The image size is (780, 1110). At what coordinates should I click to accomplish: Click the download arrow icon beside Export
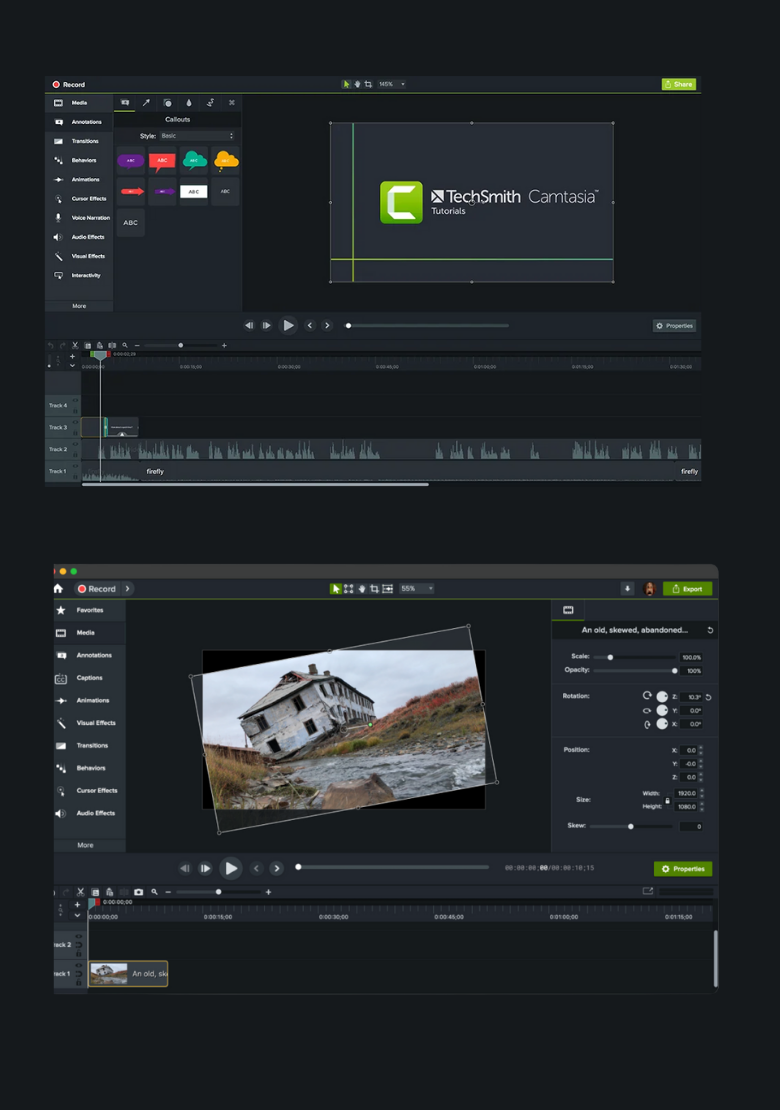[x=628, y=589]
